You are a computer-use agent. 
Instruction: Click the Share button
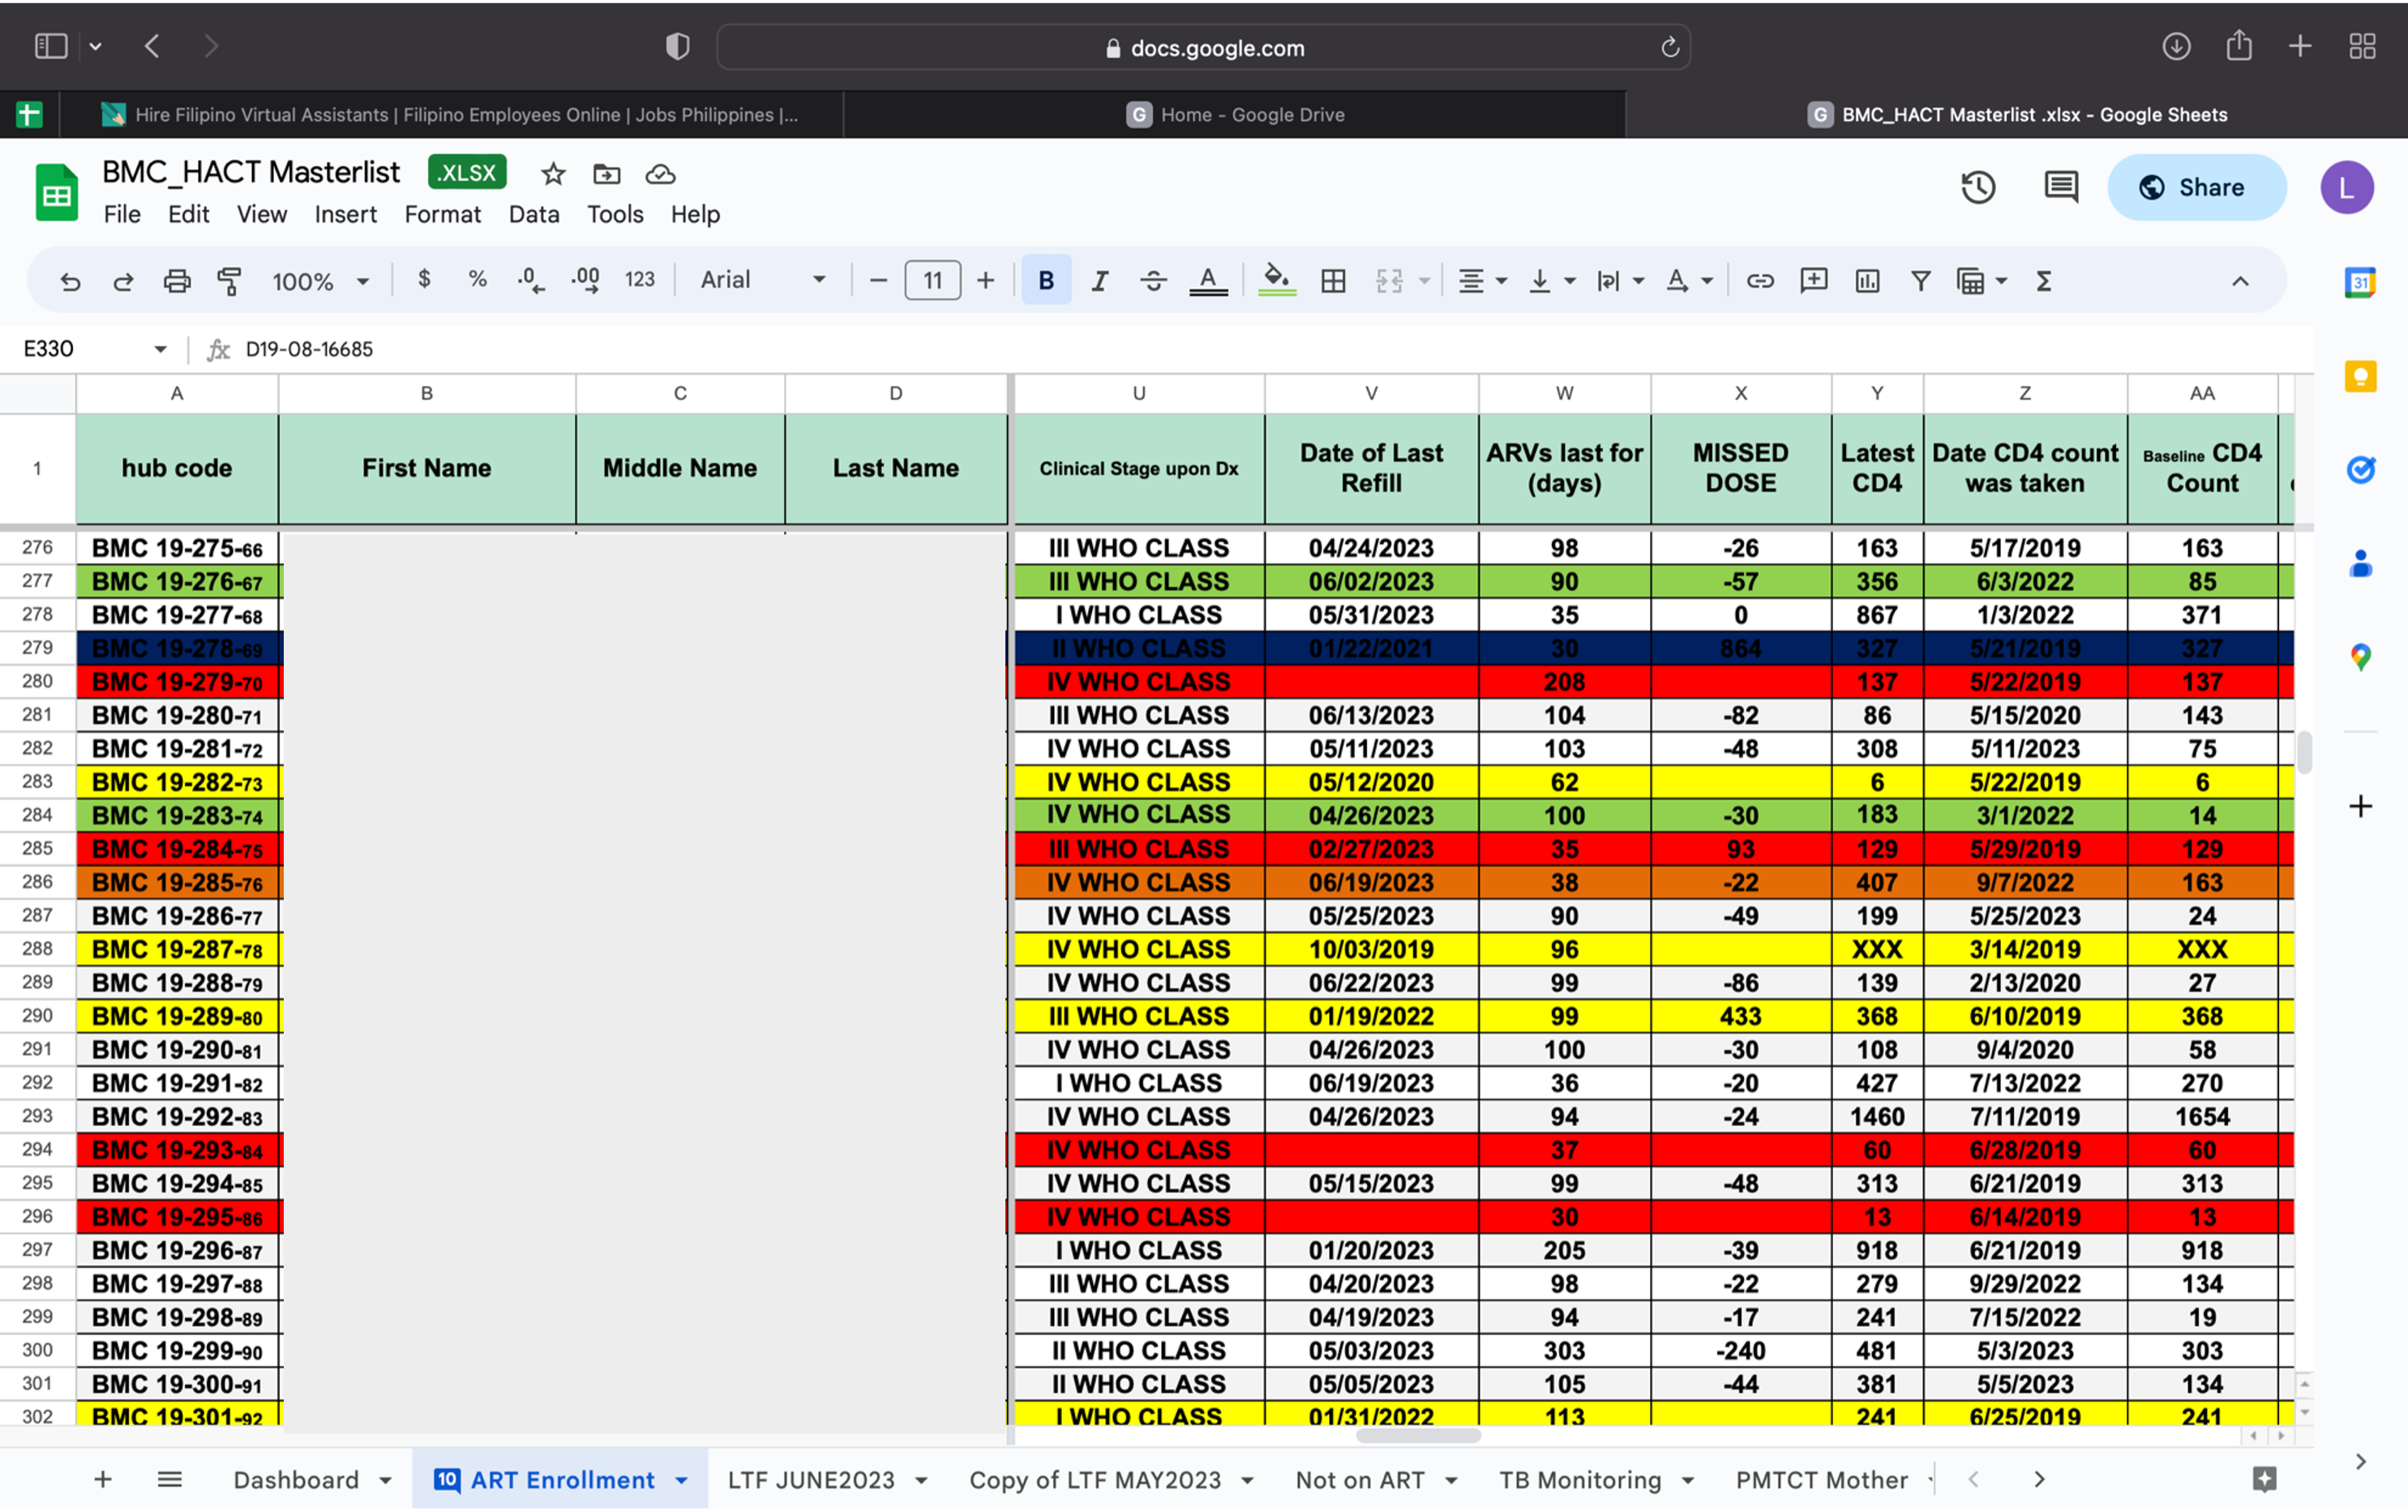(2196, 187)
